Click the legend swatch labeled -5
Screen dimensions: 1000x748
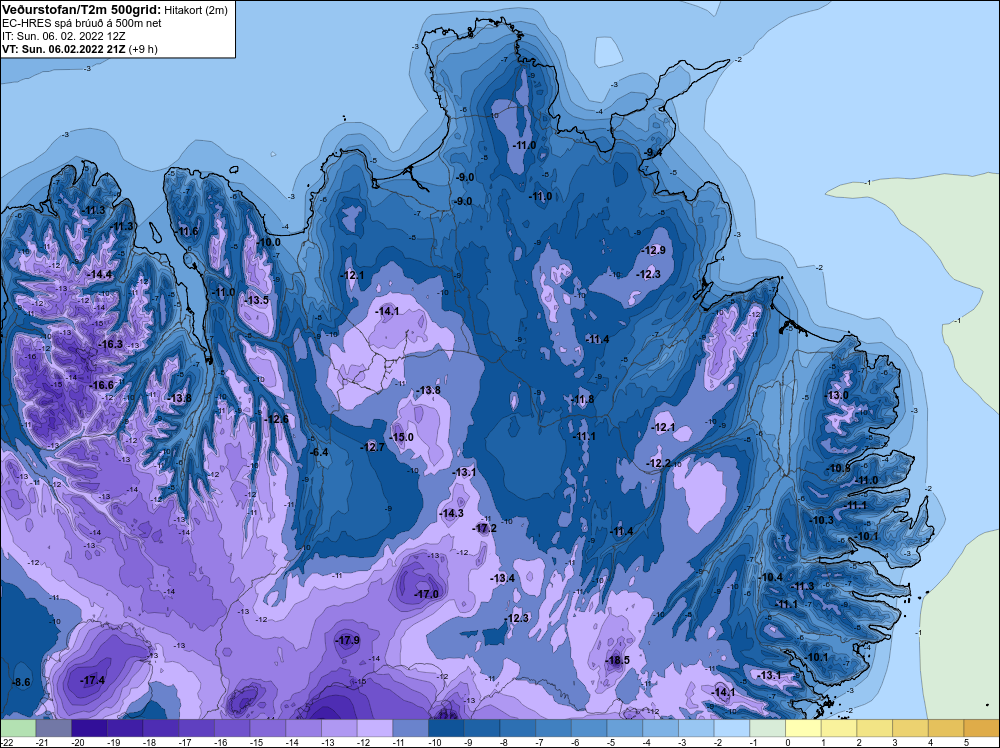(x=625, y=728)
